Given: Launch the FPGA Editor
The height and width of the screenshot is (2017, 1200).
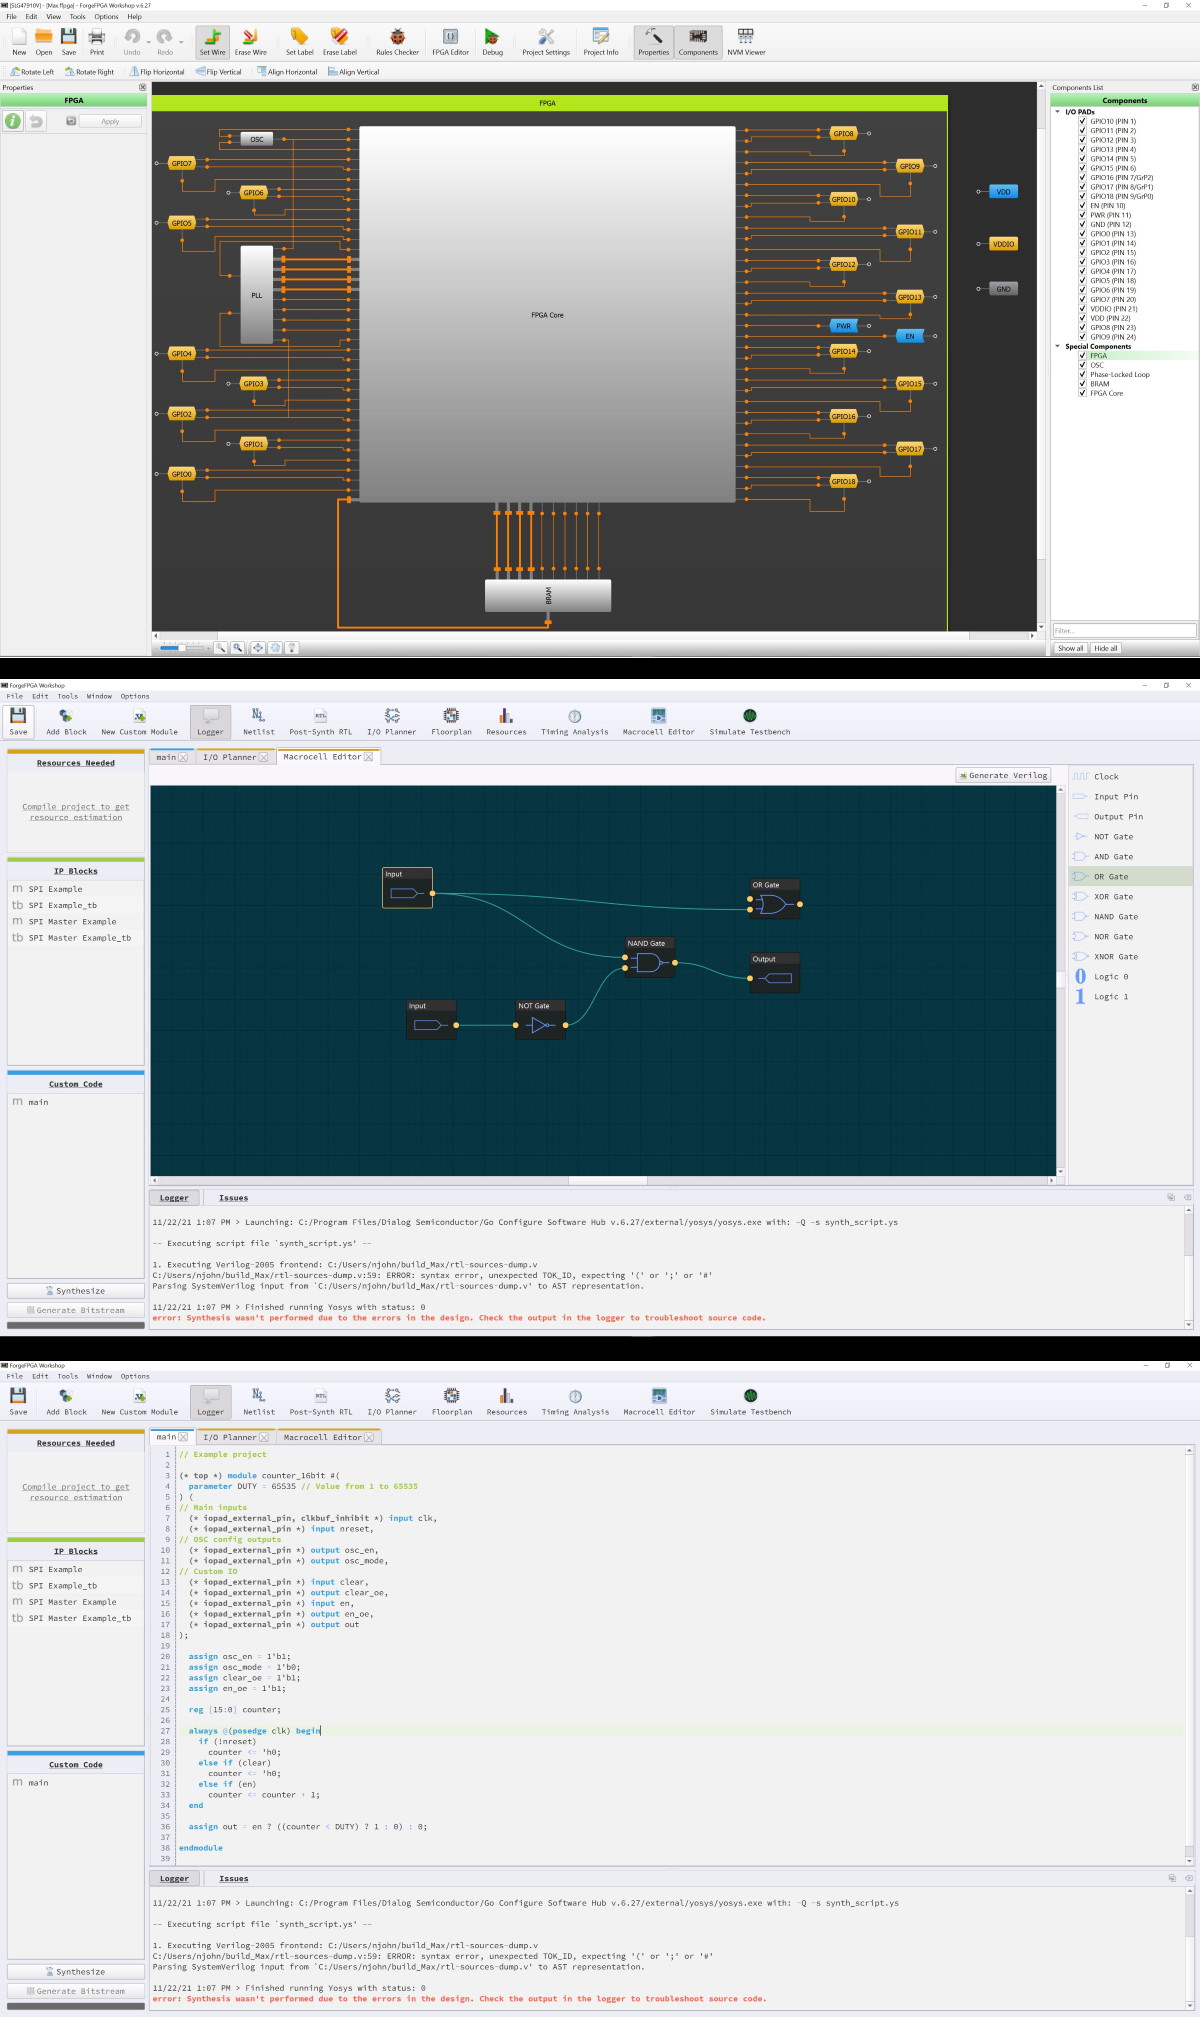Looking at the screenshot, I should pos(450,42).
